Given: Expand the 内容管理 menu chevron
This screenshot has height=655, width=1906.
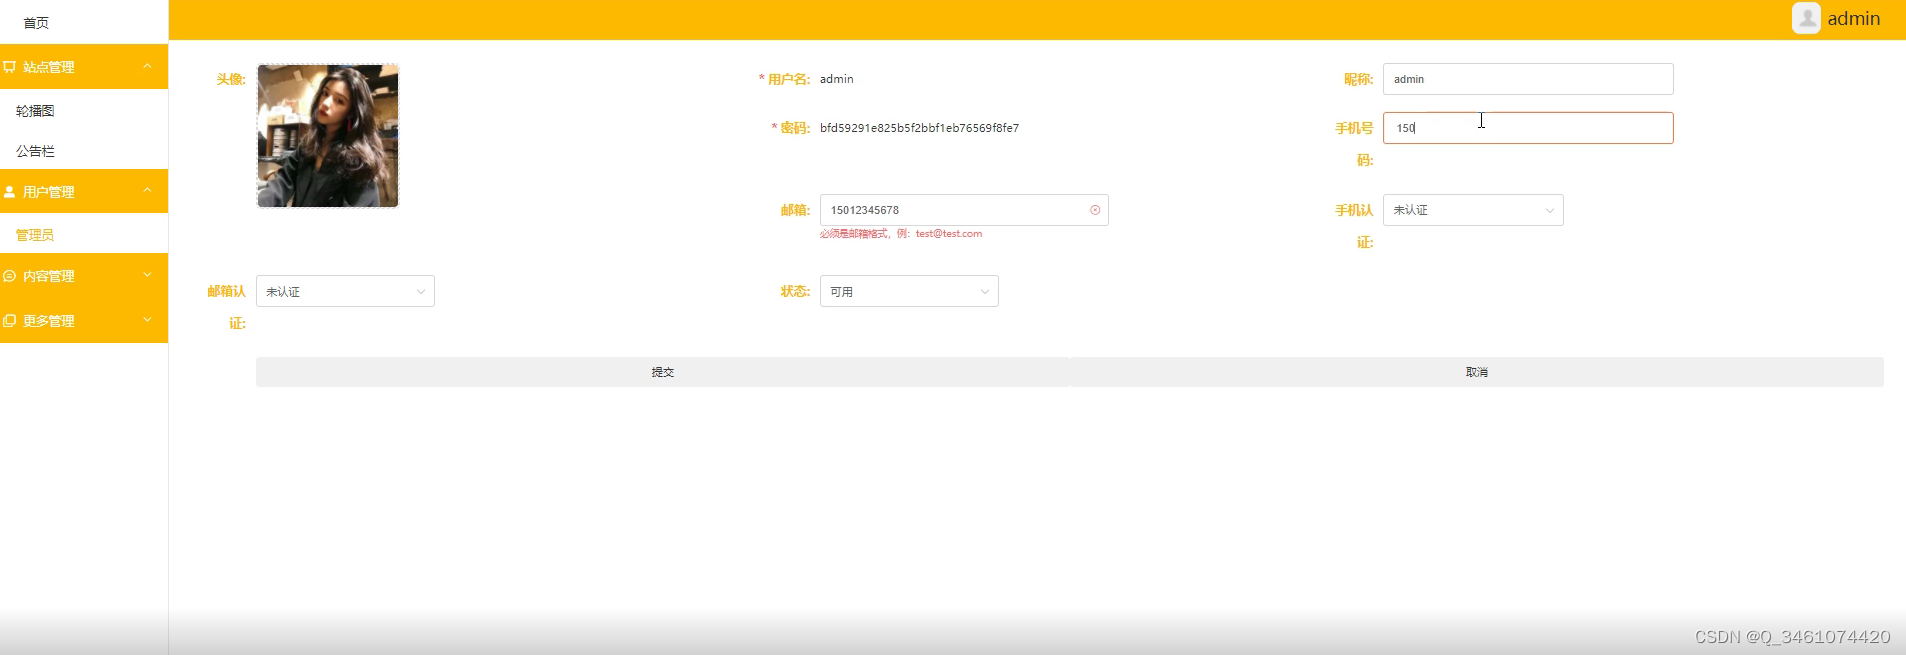Looking at the screenshot, I should pos(147,275).
